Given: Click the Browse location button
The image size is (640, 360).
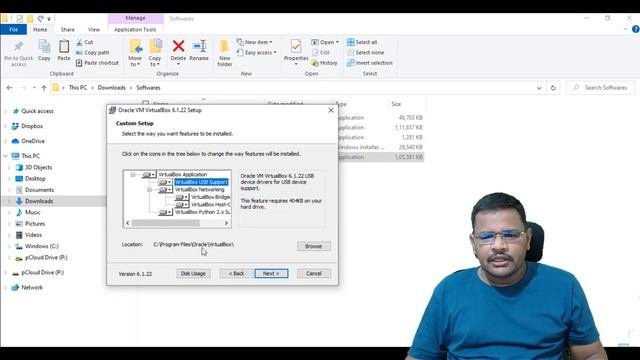Looking at the screenshot, I should [313, 246].
